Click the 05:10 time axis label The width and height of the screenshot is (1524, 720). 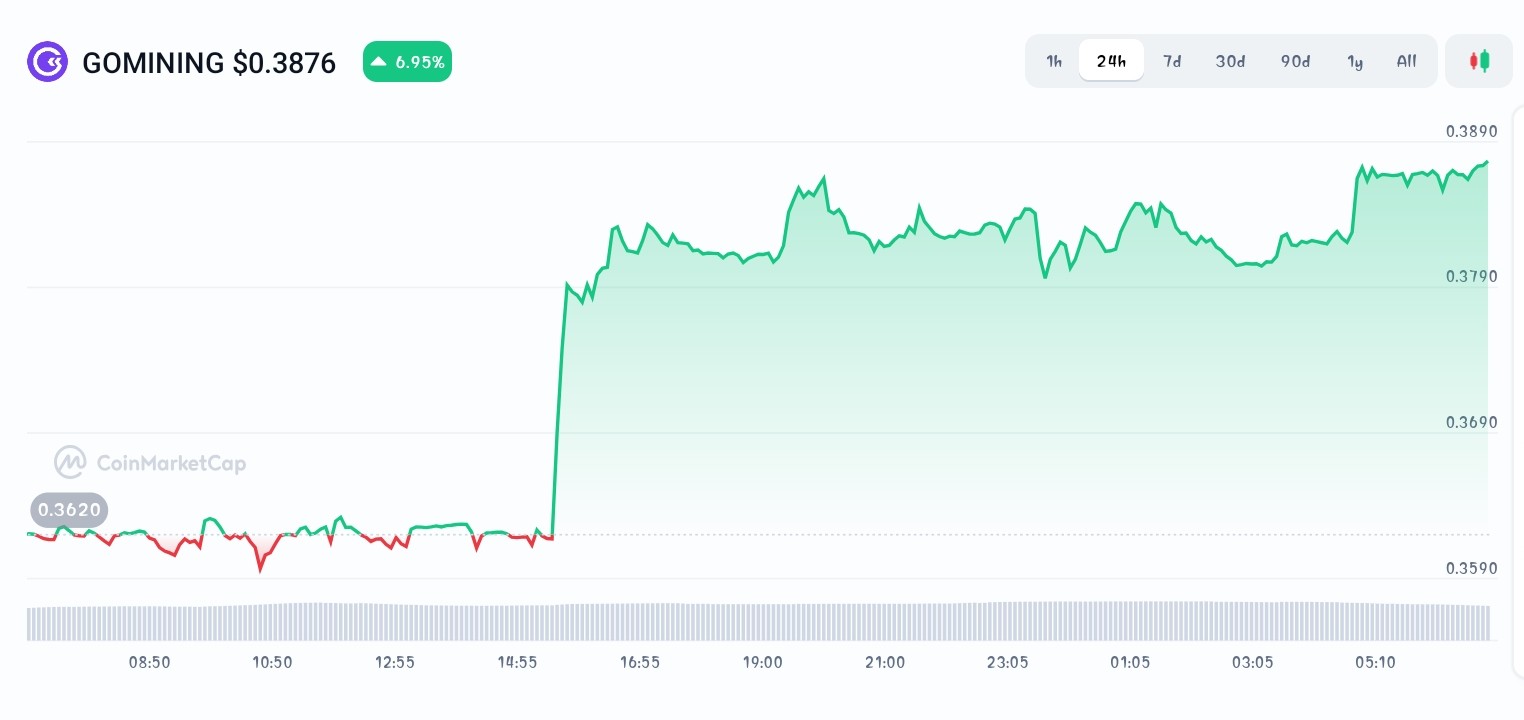[1375, 662]
